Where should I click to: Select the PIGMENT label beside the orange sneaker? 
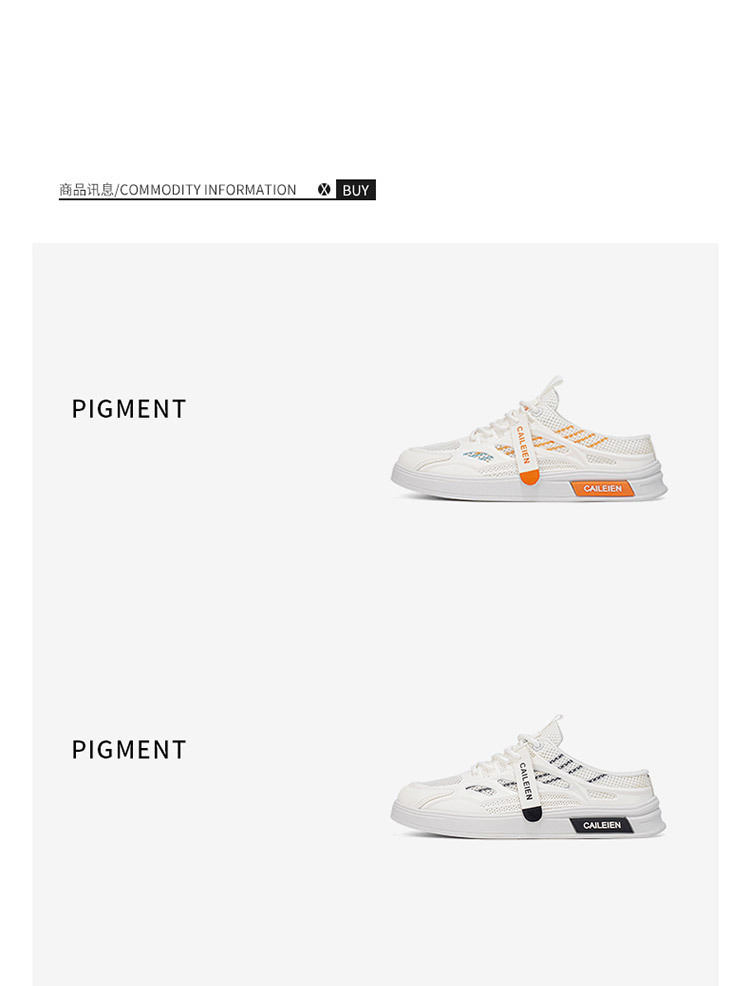coord(129,409)
